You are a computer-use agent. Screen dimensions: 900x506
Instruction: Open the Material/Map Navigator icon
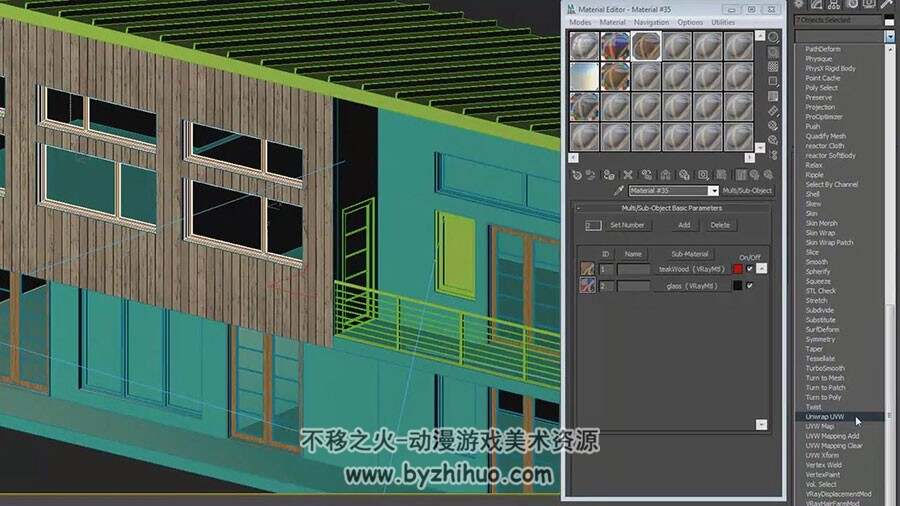[x=773, y=155]
